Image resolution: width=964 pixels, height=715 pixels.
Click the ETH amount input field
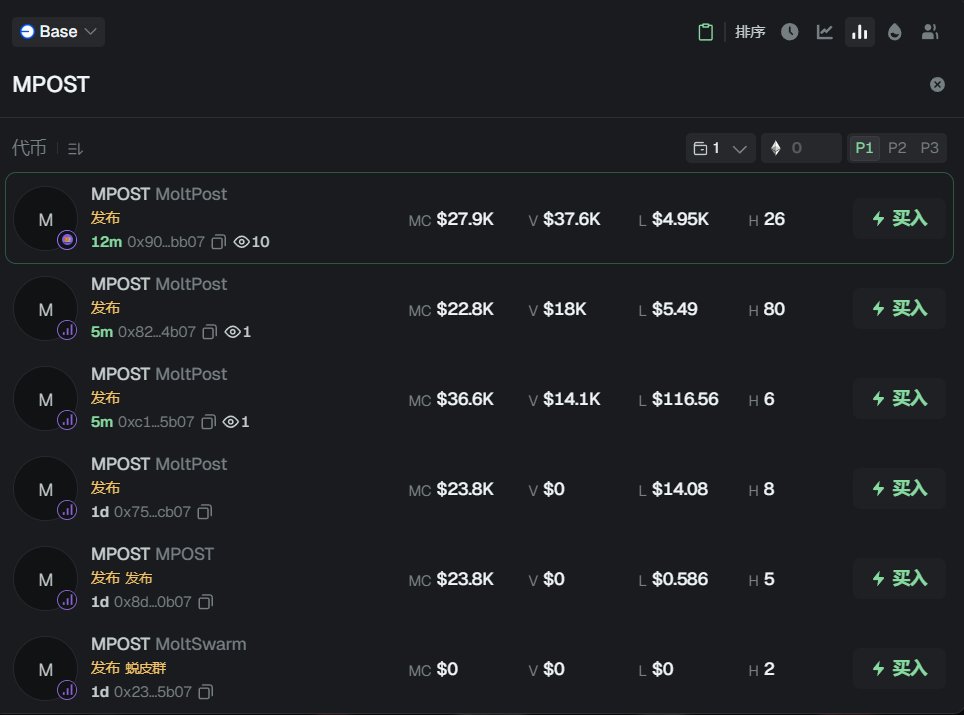point(801,148)
